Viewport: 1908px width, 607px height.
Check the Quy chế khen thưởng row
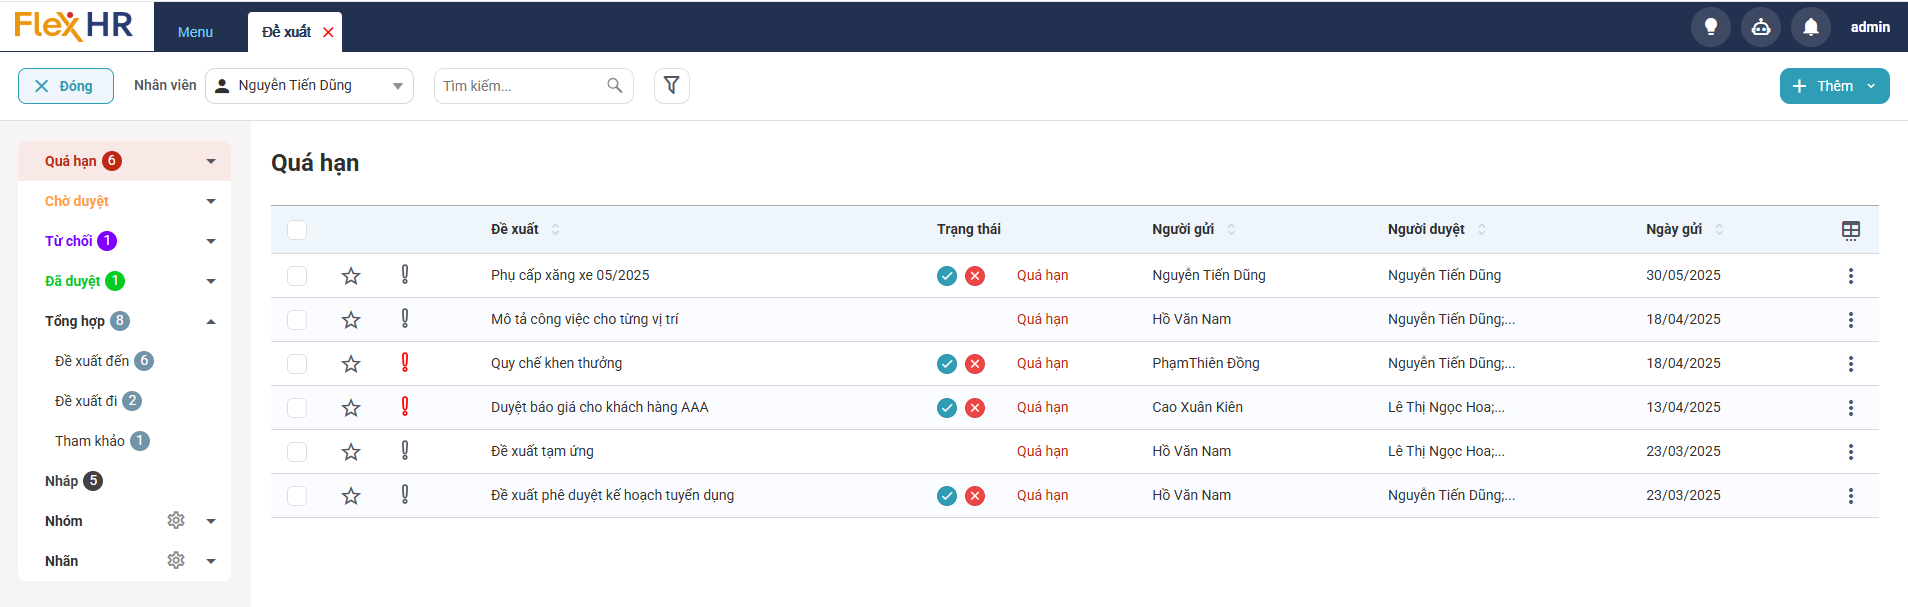pyautogui.click(x=297, y=364)
